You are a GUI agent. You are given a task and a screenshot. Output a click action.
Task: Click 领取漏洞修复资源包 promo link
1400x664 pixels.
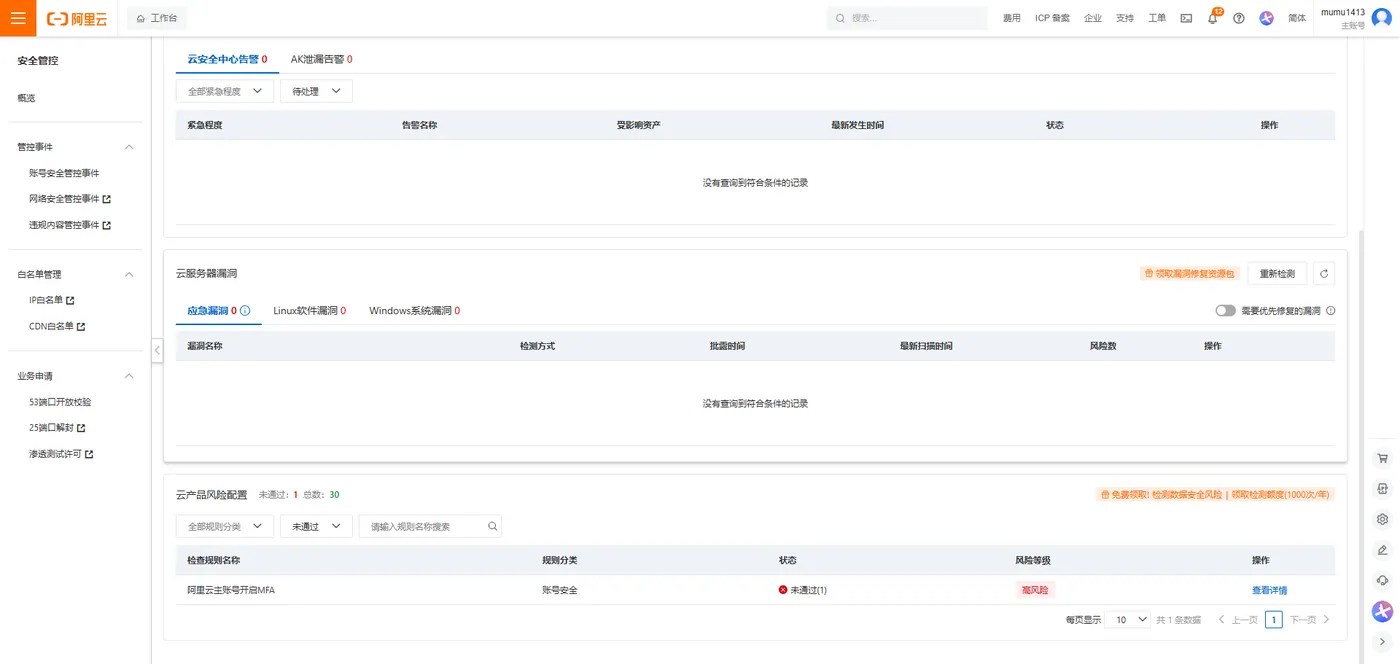tap(1190, 273)
